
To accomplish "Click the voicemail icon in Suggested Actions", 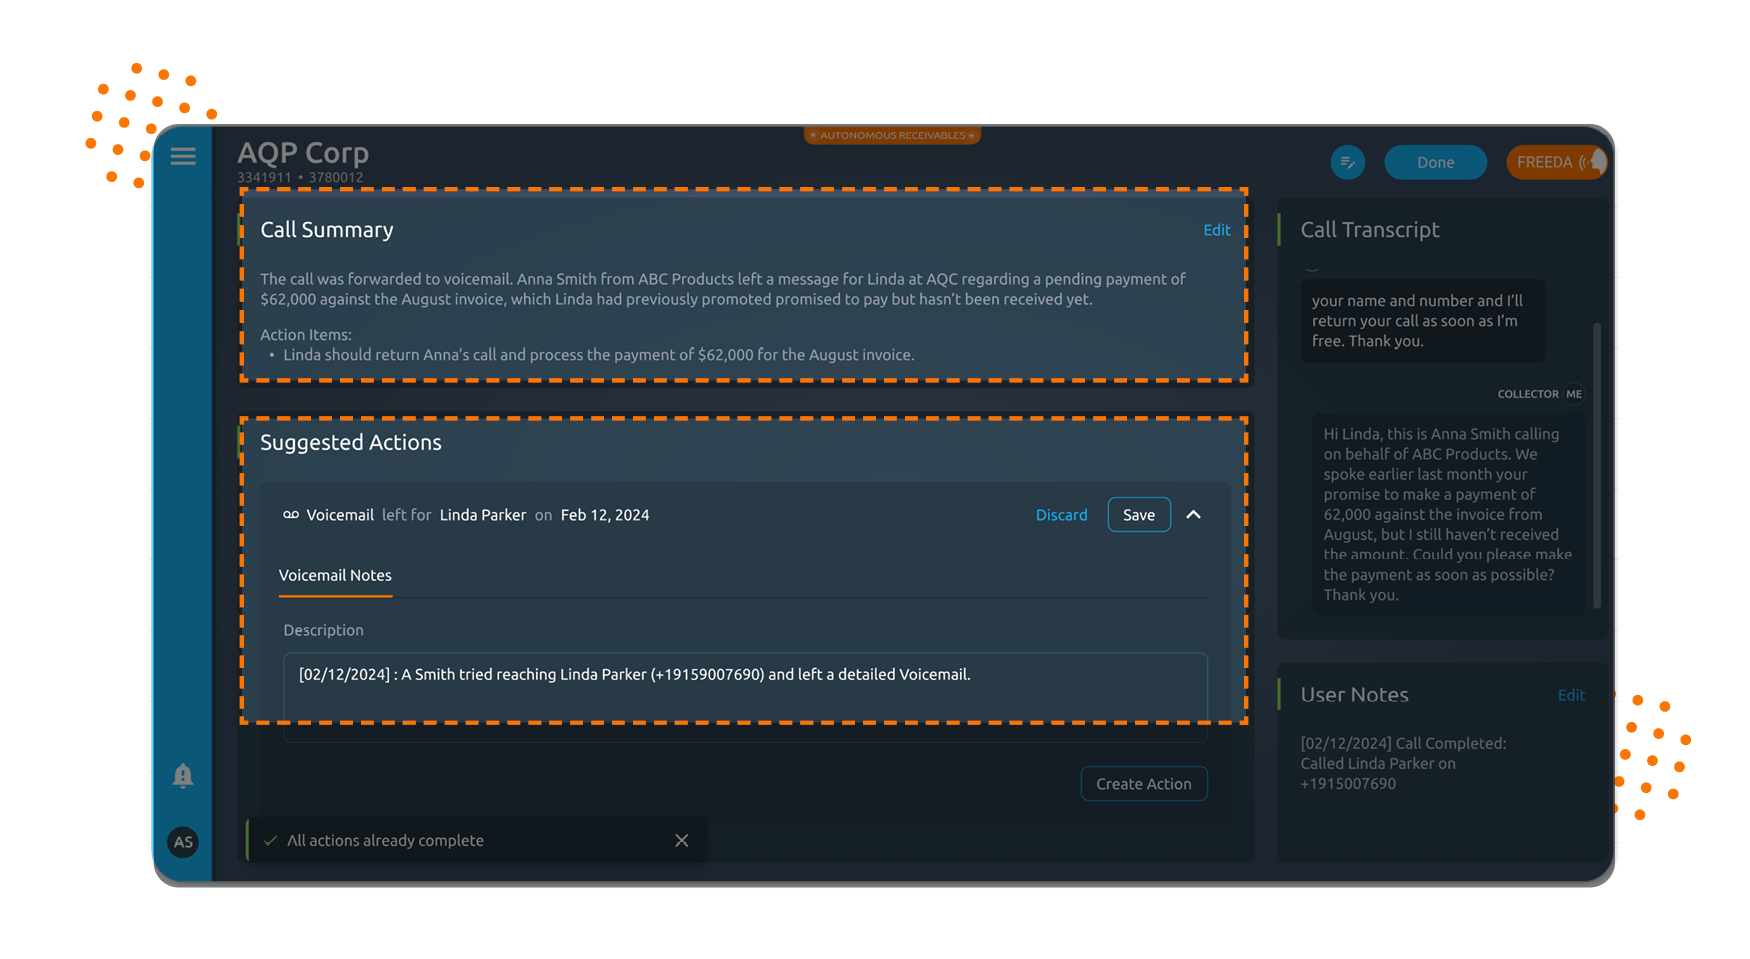I will point(290,514).
